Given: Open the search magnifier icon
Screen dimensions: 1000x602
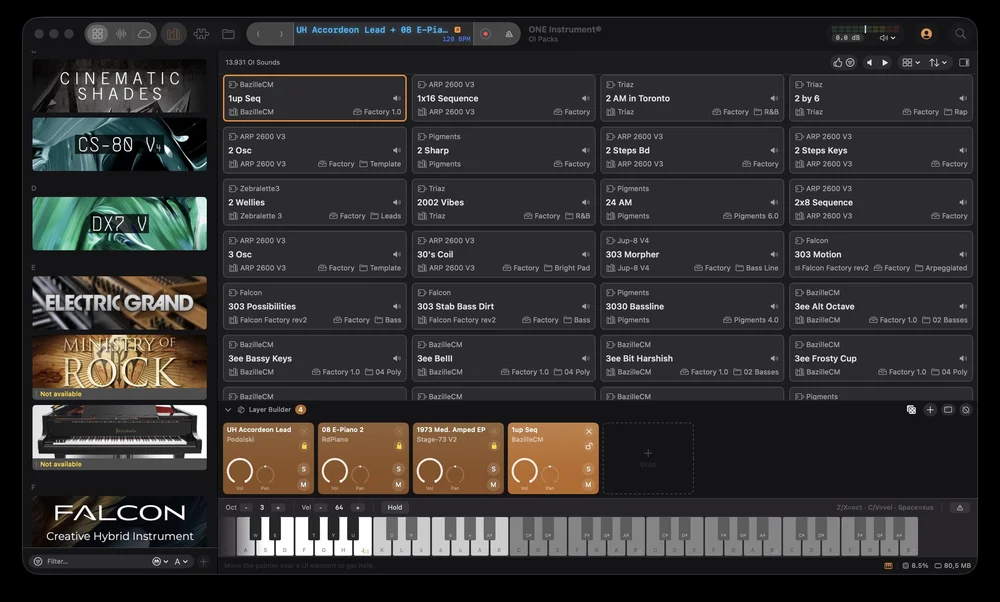Looking at the screenshot, I should (960, 34).
